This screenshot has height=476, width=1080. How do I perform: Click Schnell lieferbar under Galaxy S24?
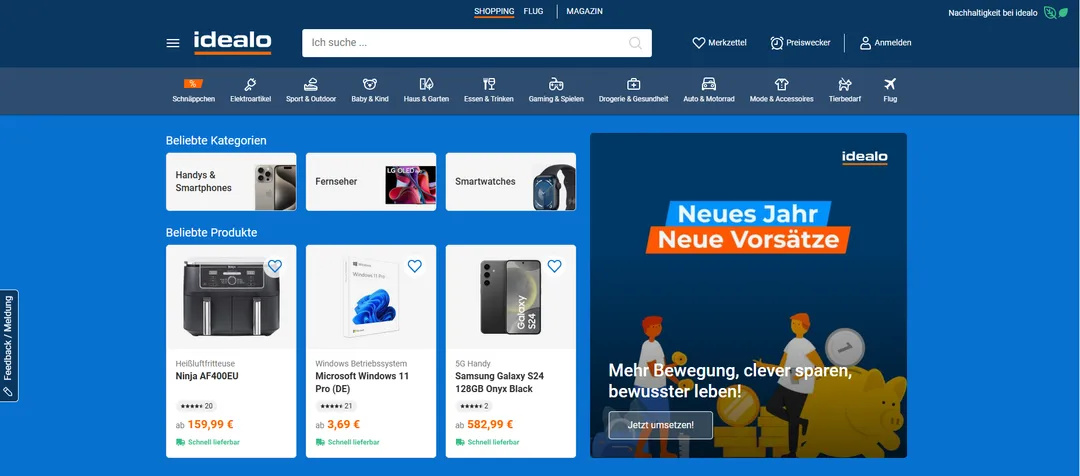pos(488,442)
